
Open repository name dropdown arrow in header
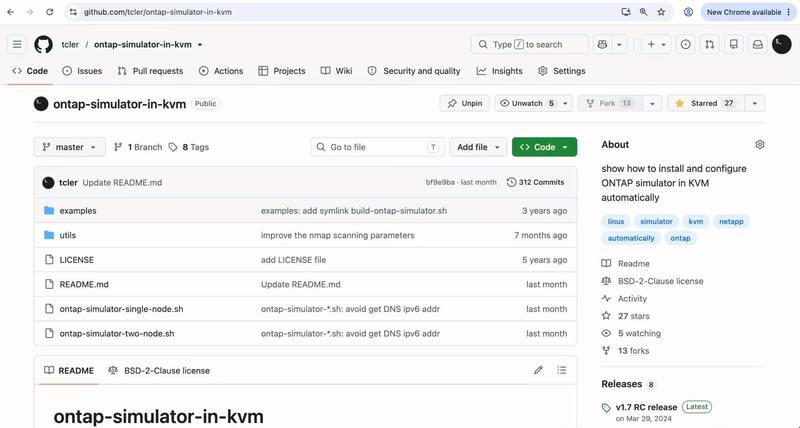click(200, 44)
